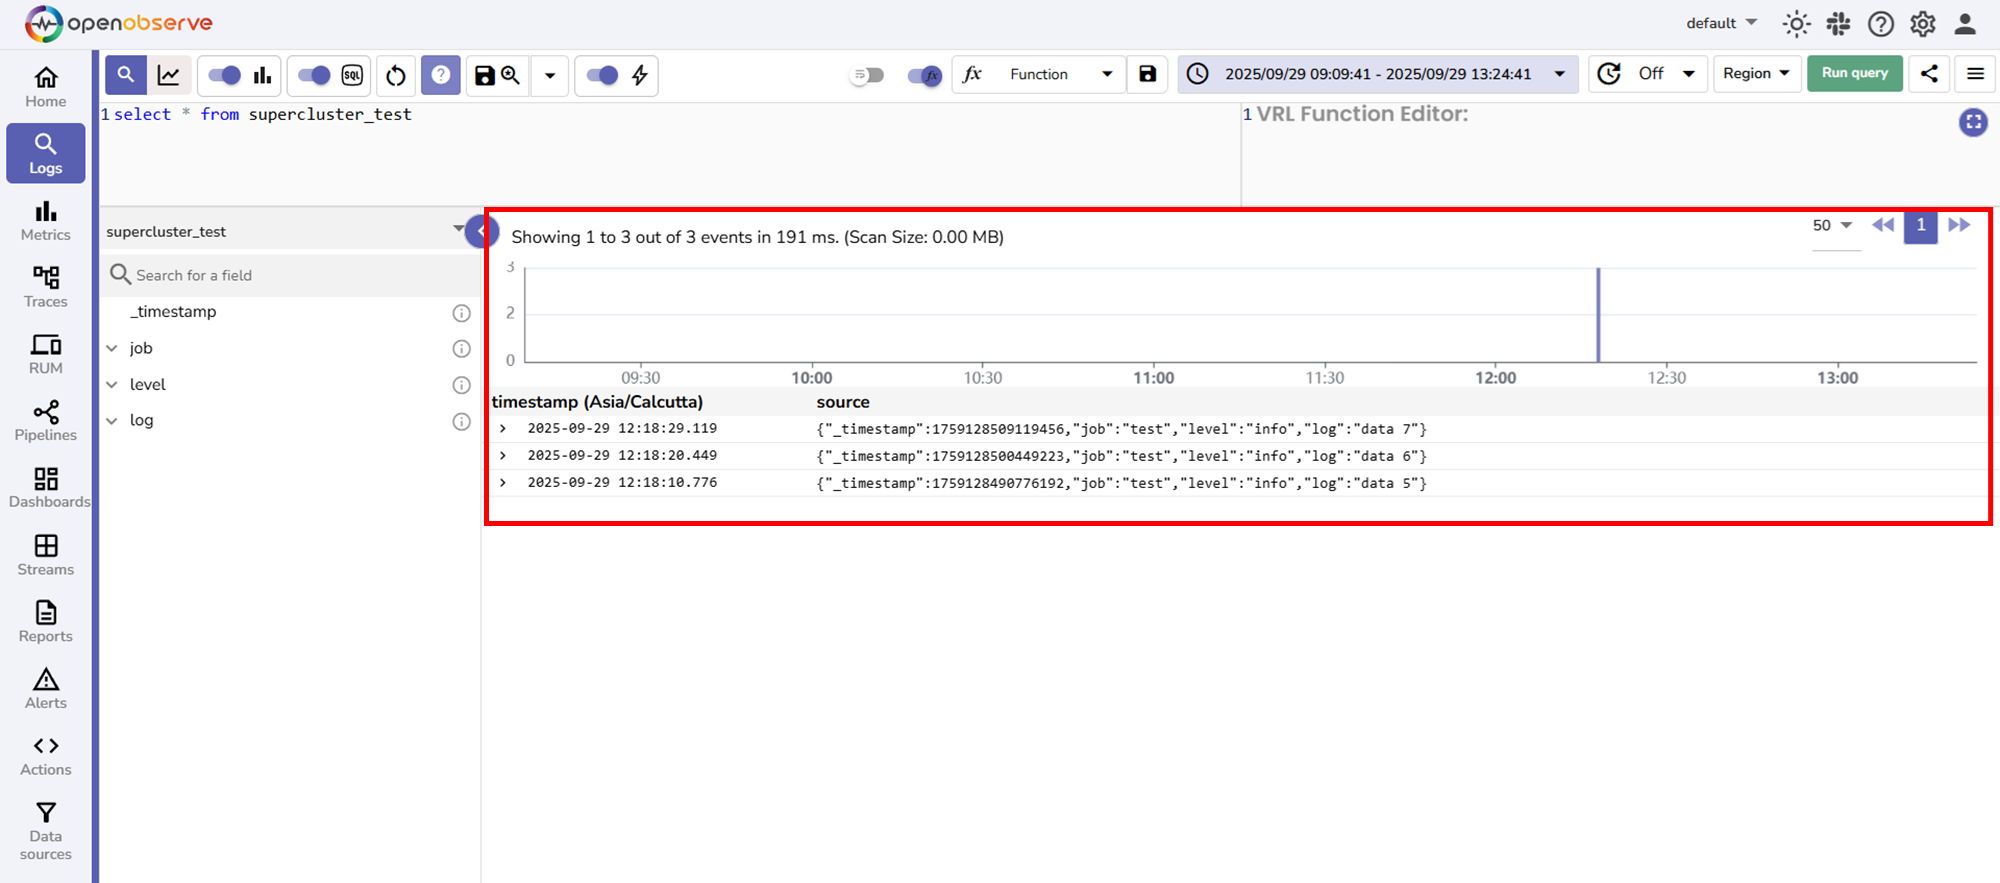
Task: Open the Alerts section
Action: coord(46,689)
